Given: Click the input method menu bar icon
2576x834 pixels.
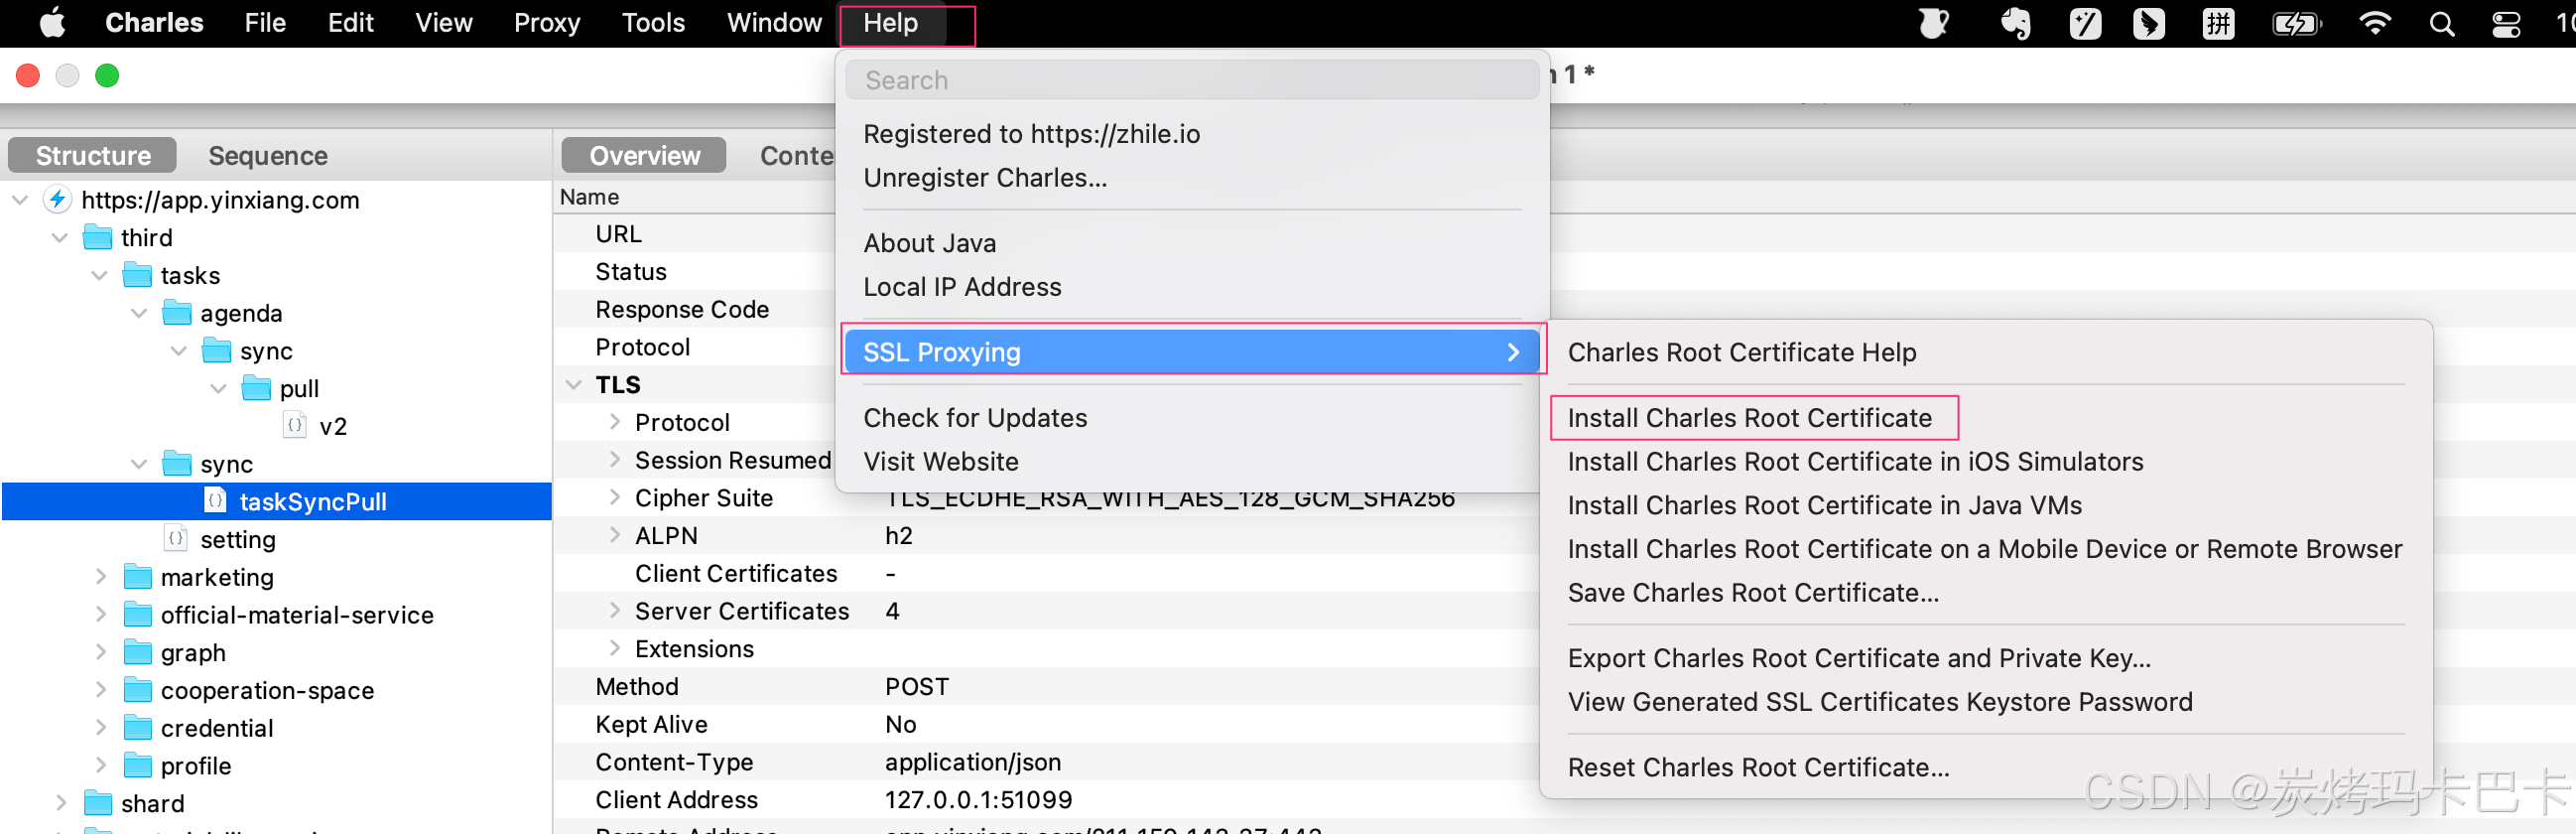Looking at the screenshot, I should point(2218,23).
